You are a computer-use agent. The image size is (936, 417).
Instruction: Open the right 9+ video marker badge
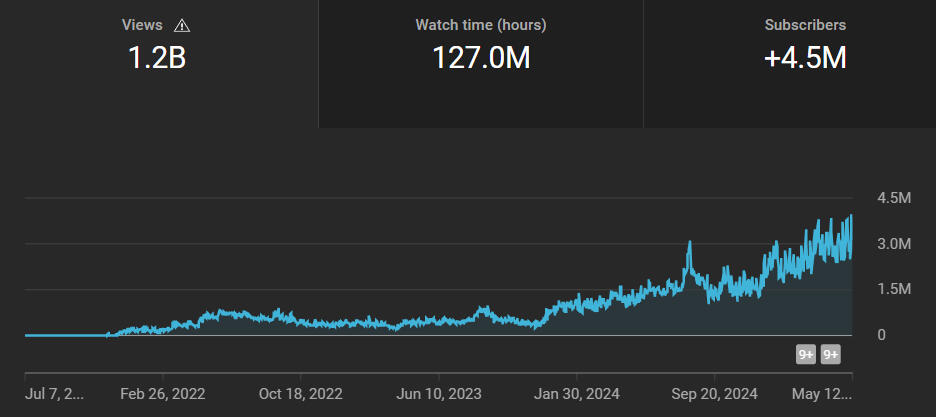tap(831, 354)
